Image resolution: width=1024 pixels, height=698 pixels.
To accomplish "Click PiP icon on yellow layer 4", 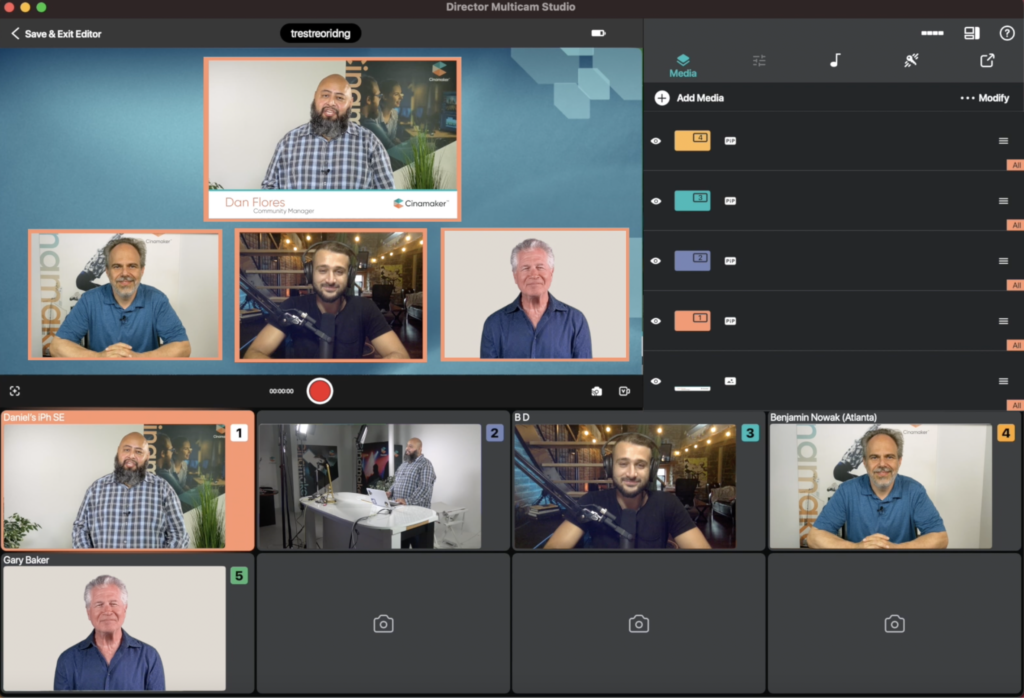I will (730, 141).
